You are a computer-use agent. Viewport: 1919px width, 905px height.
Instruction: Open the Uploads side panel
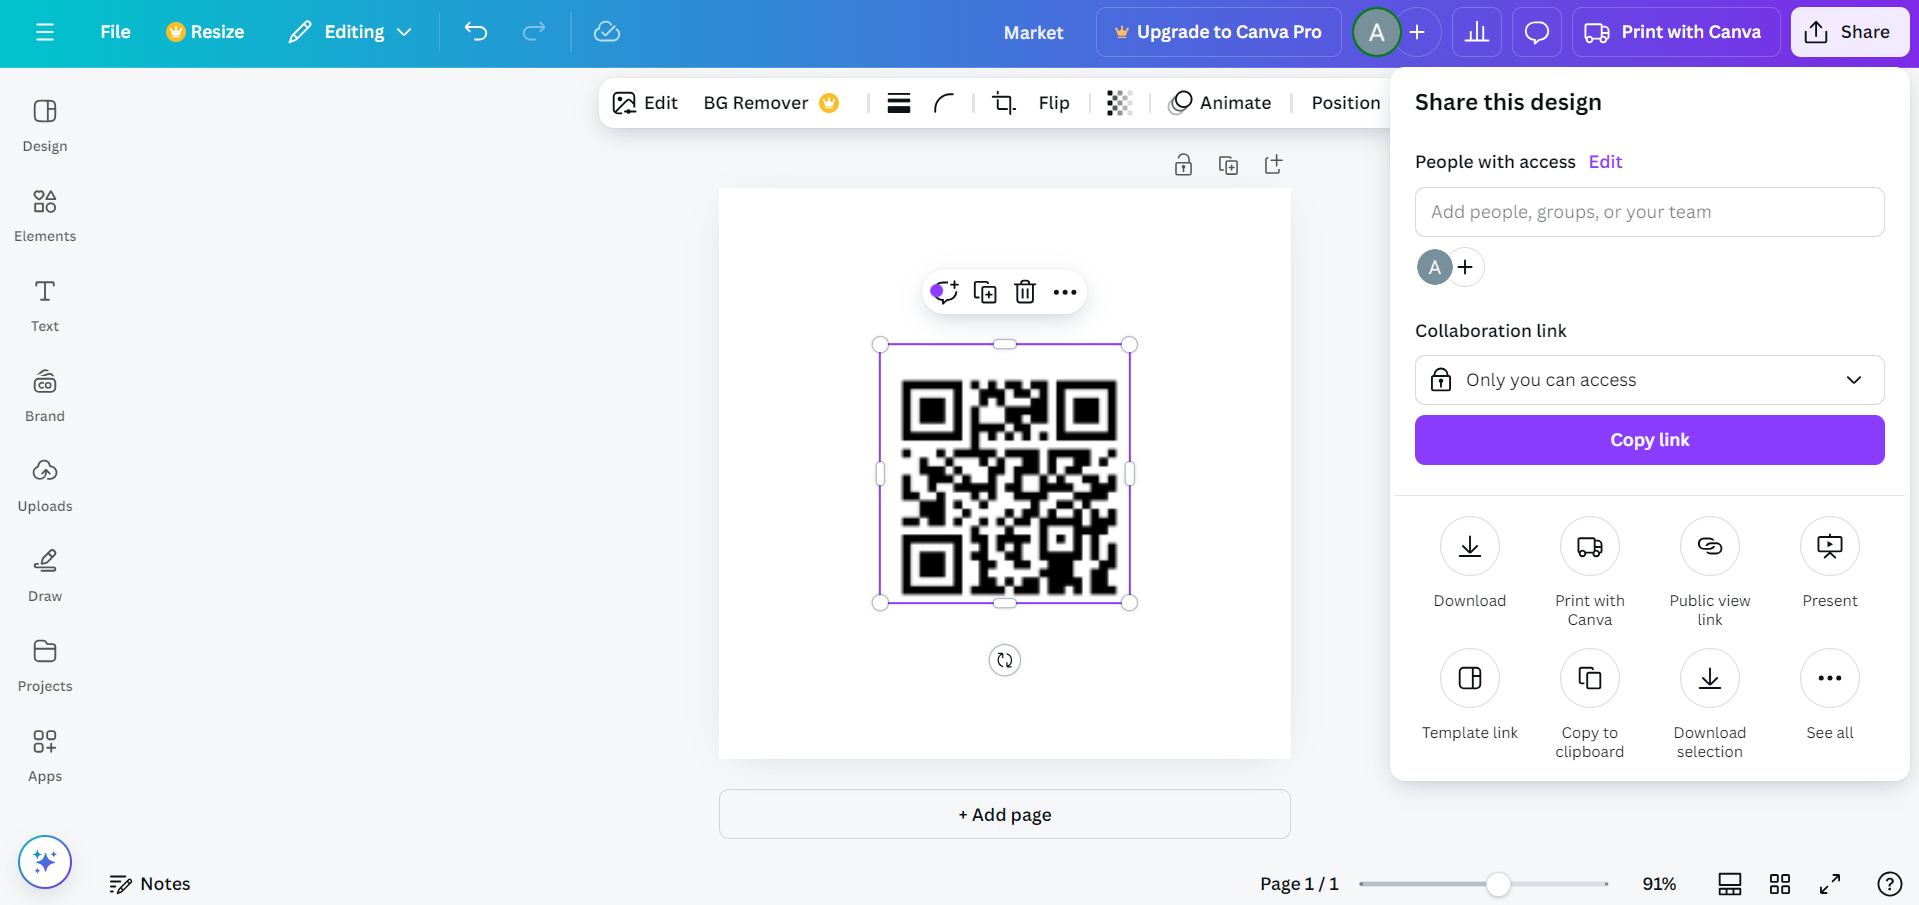point(45,485)
